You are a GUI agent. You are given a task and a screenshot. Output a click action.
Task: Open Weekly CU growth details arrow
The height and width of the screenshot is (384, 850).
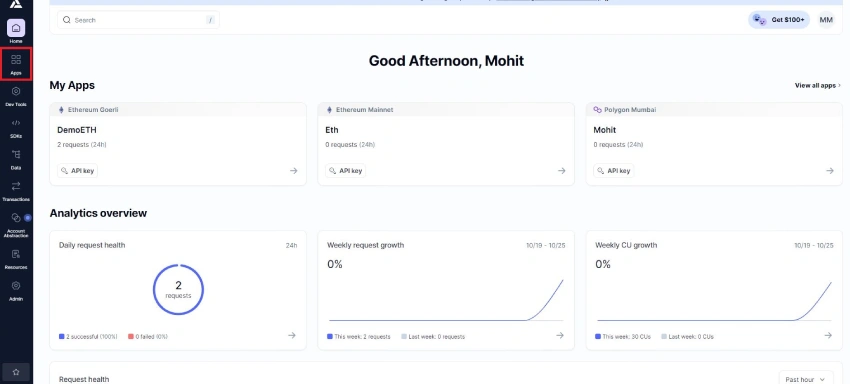[828, 336]
